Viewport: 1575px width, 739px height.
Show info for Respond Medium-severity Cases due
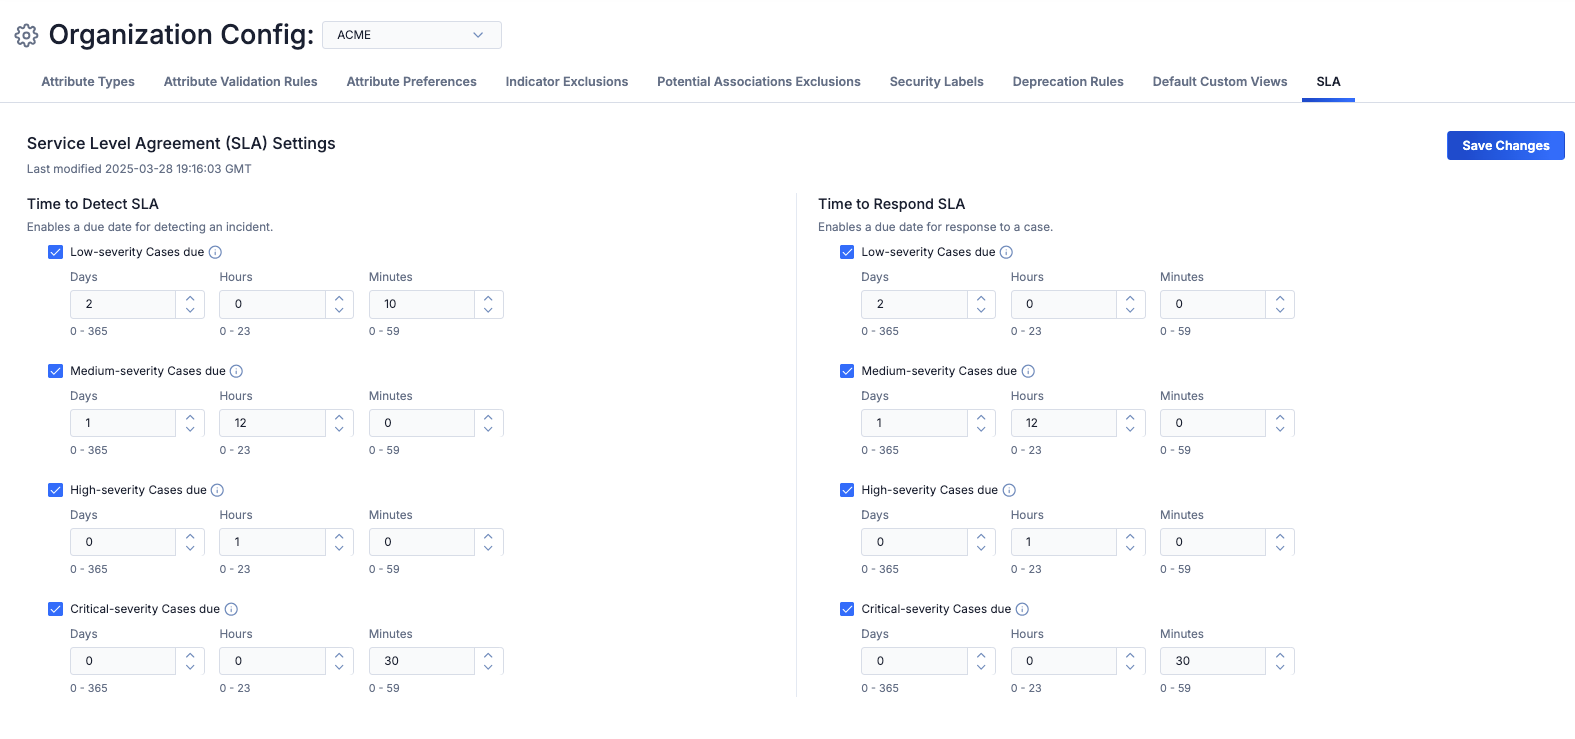click(1028, 371)
